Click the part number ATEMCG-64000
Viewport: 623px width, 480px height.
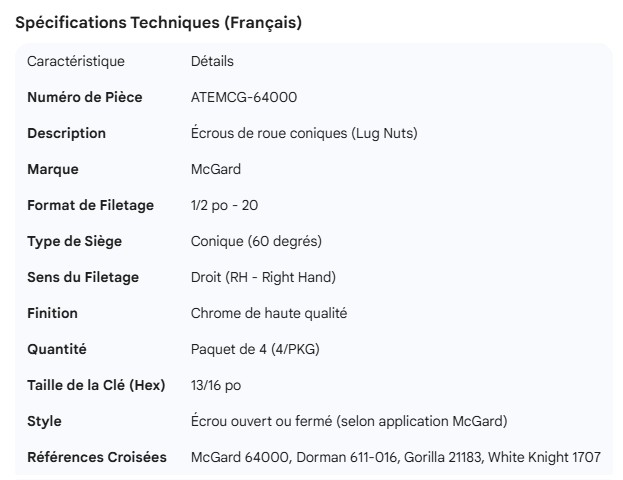243,97
